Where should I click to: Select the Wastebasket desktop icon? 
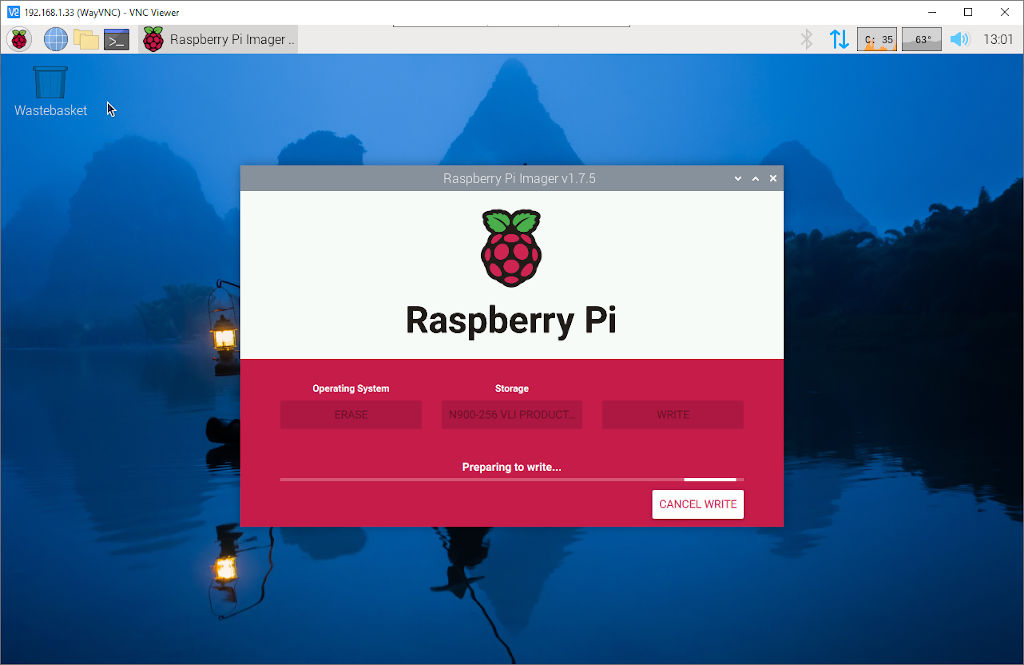click(50, 91)
